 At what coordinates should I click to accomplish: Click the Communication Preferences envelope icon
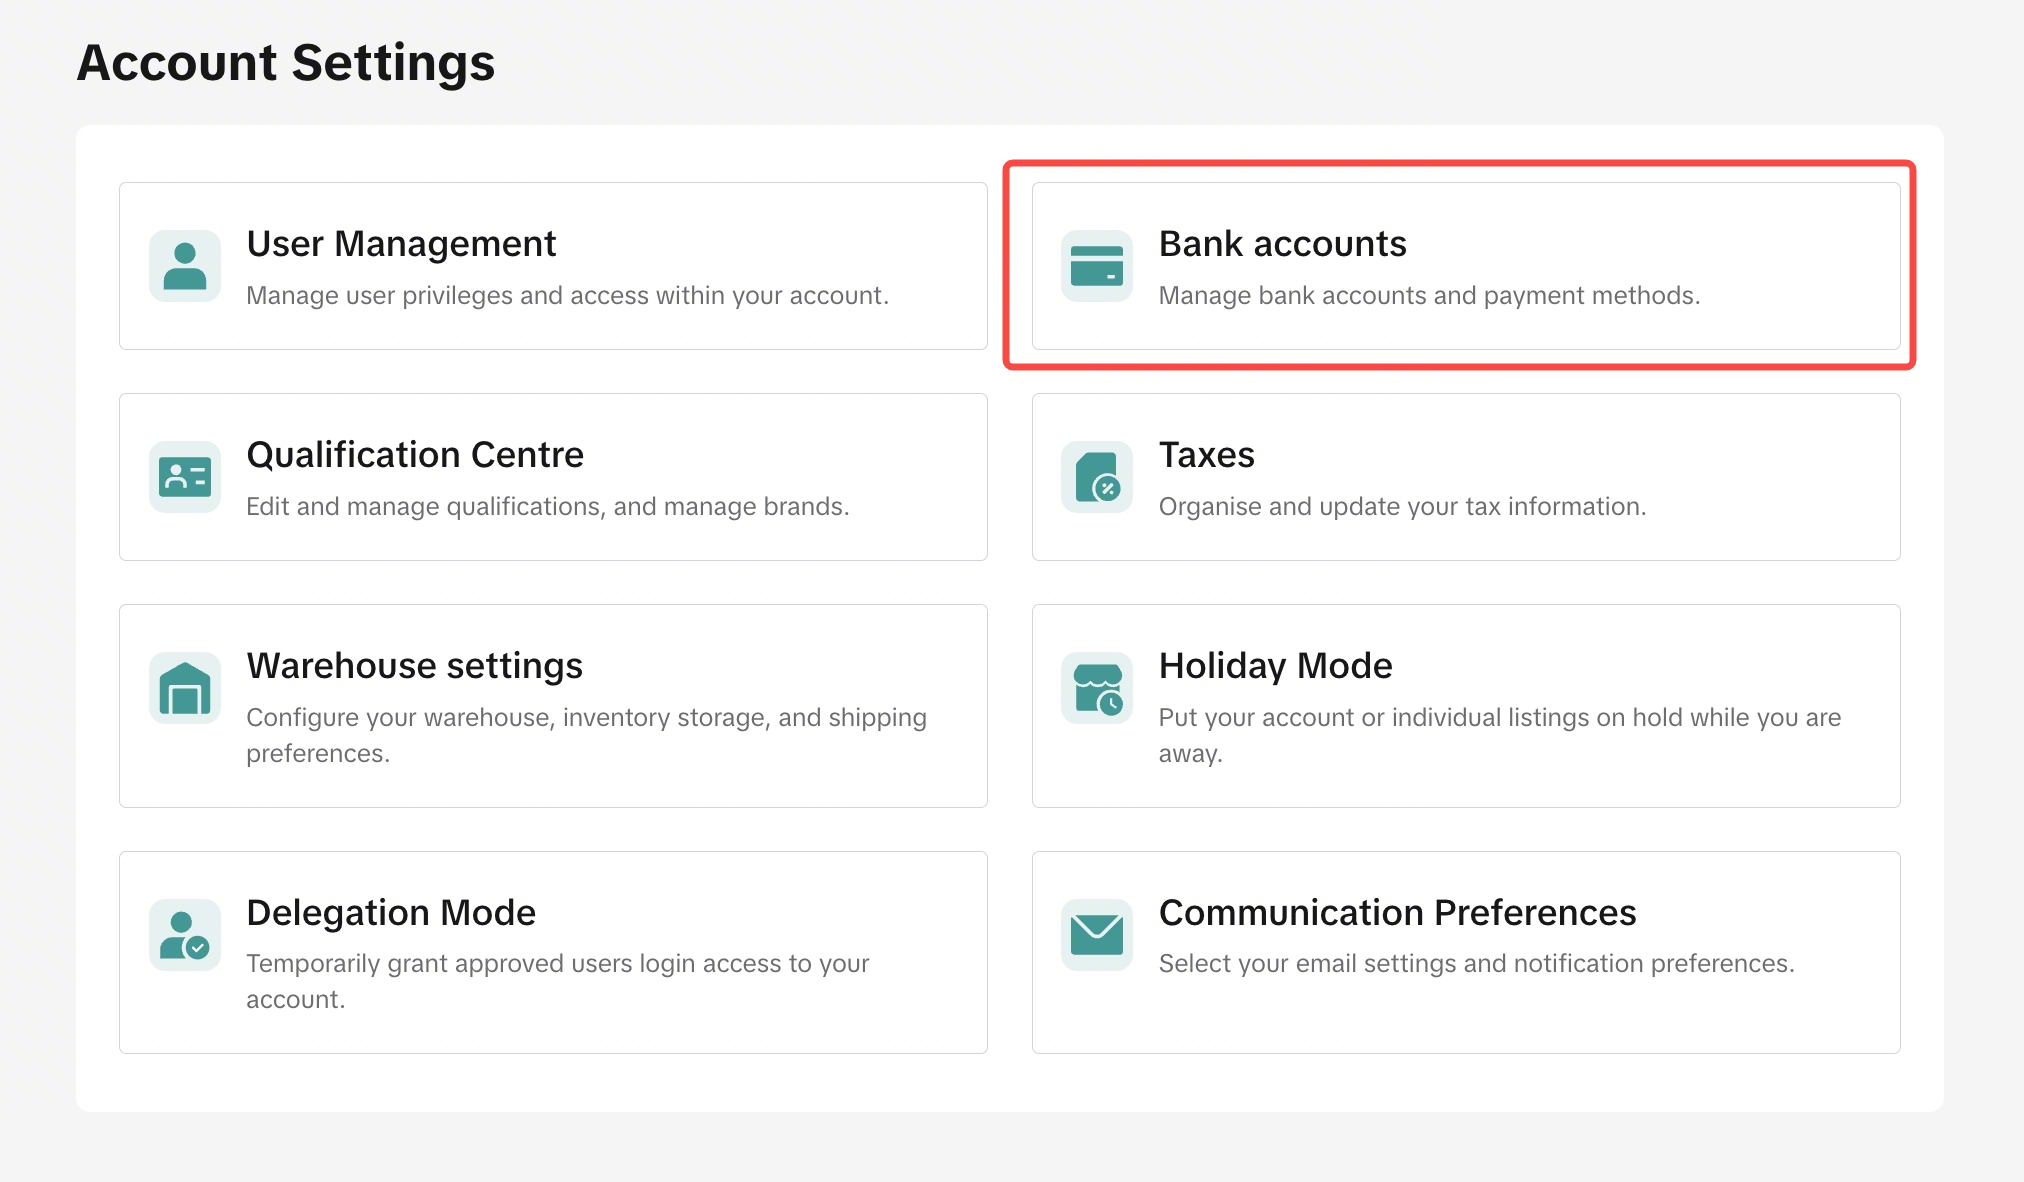[x=1097, y=935]
